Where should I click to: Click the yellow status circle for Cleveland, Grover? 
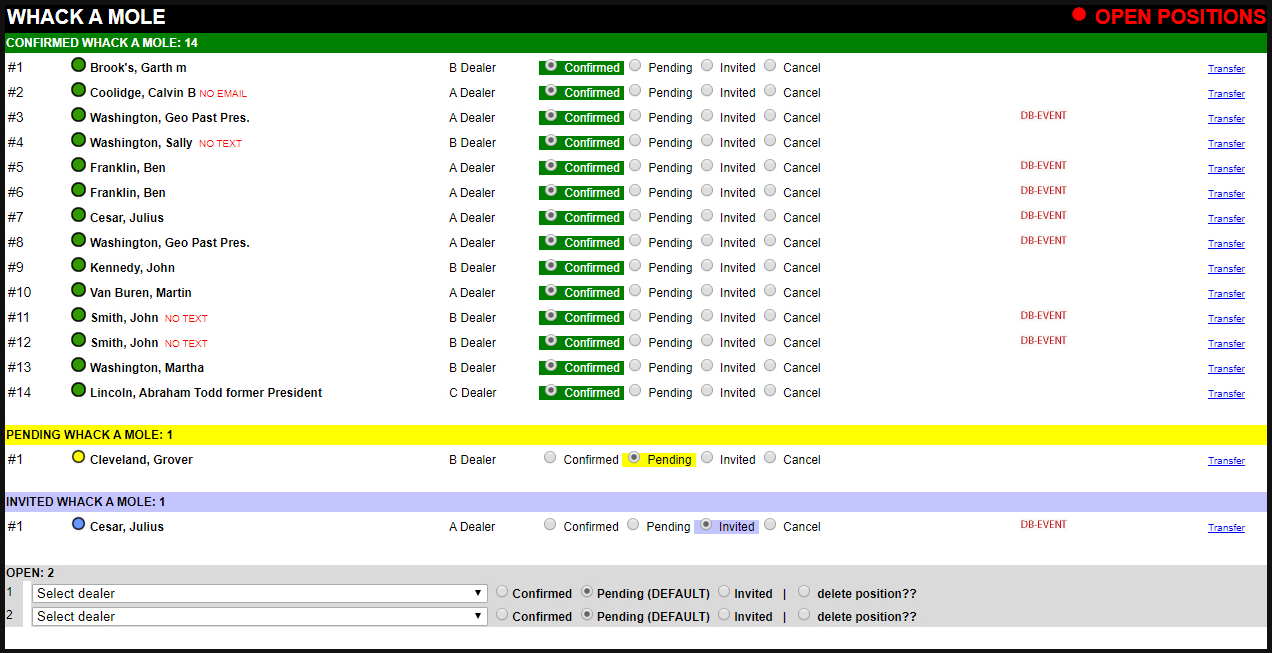point(79,457)
